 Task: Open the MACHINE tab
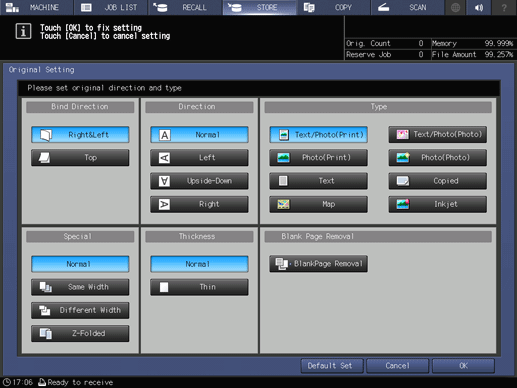36,7
